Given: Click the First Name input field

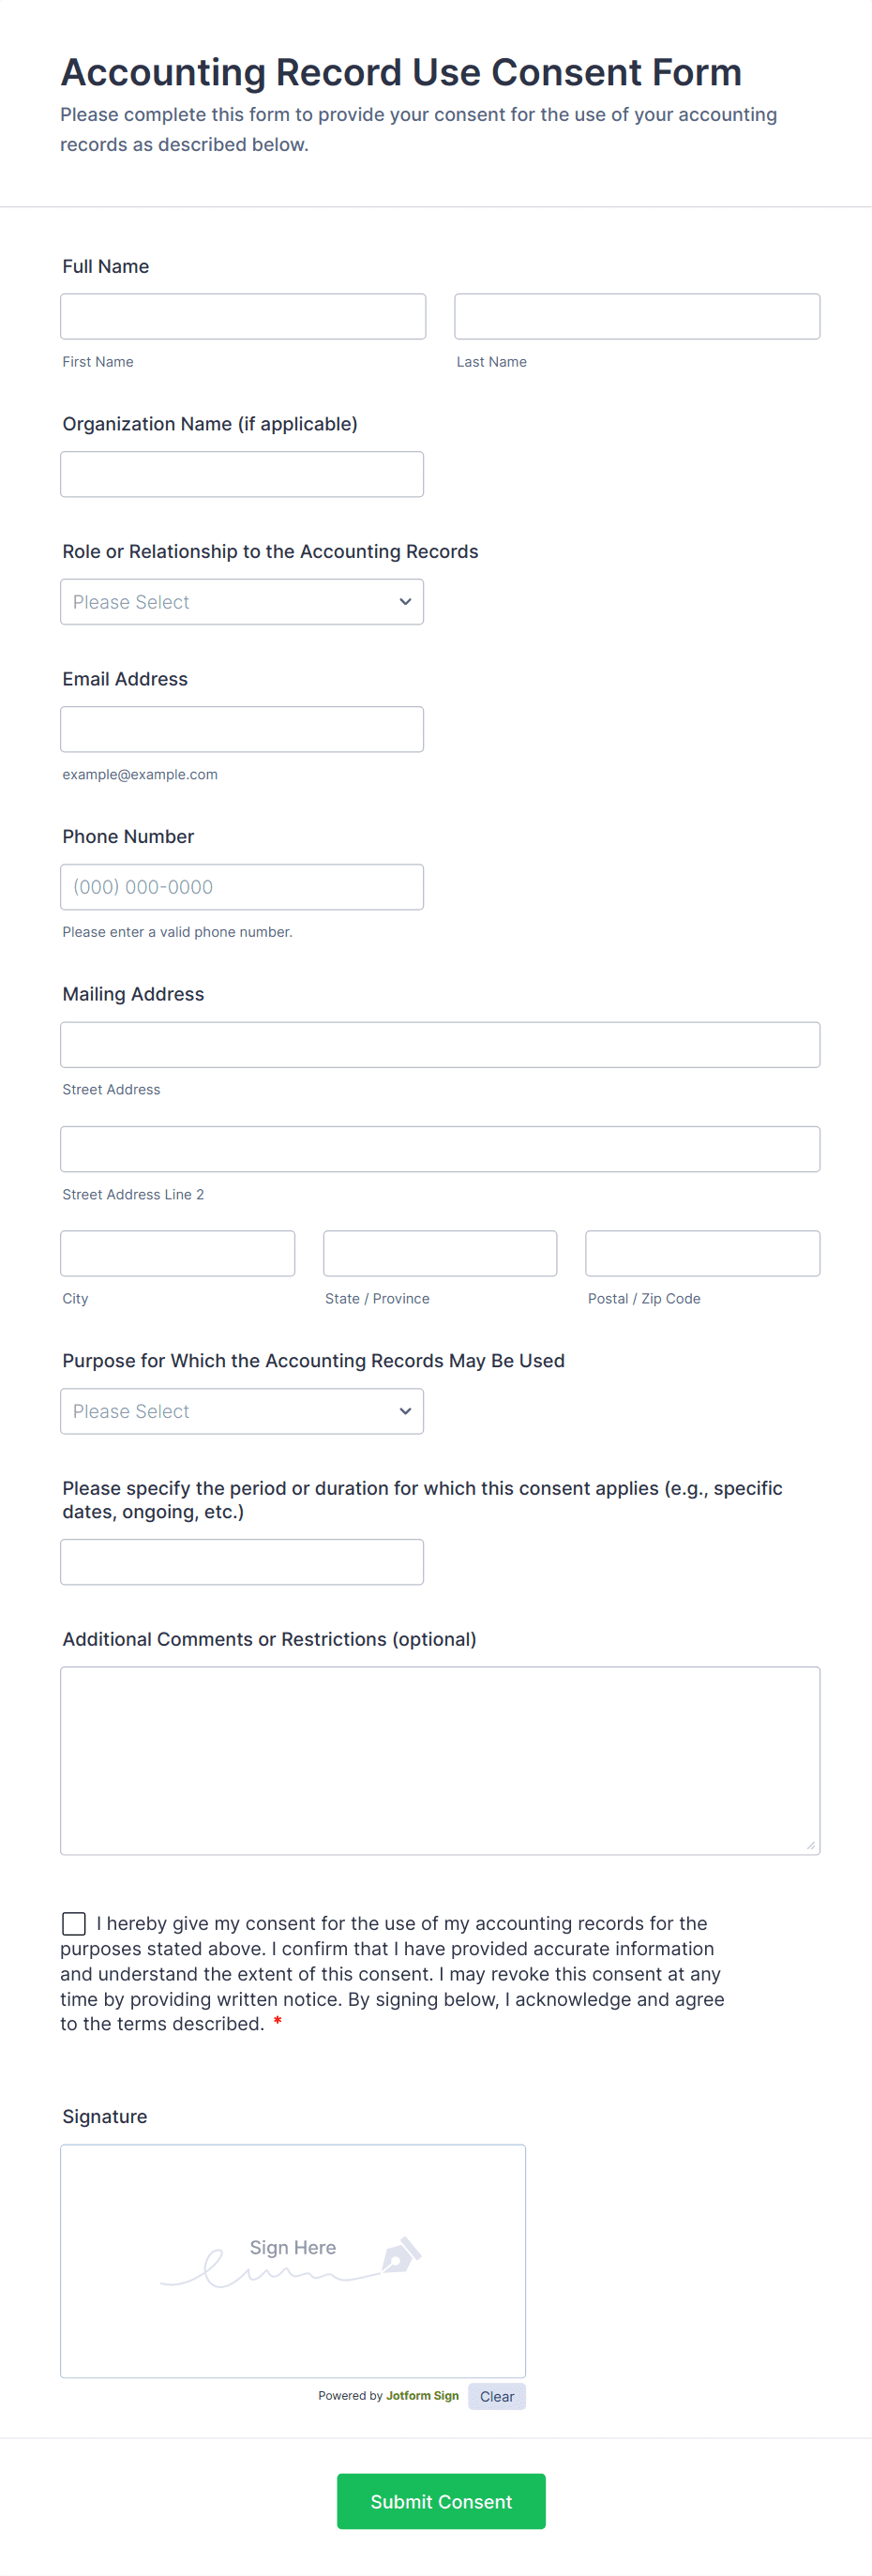Looking at the screenshot, I should point(242,316).
